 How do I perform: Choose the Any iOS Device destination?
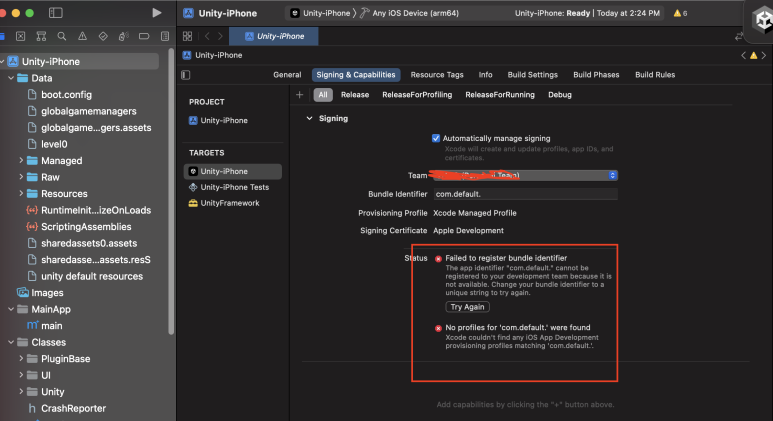click(x=409, y=13)
